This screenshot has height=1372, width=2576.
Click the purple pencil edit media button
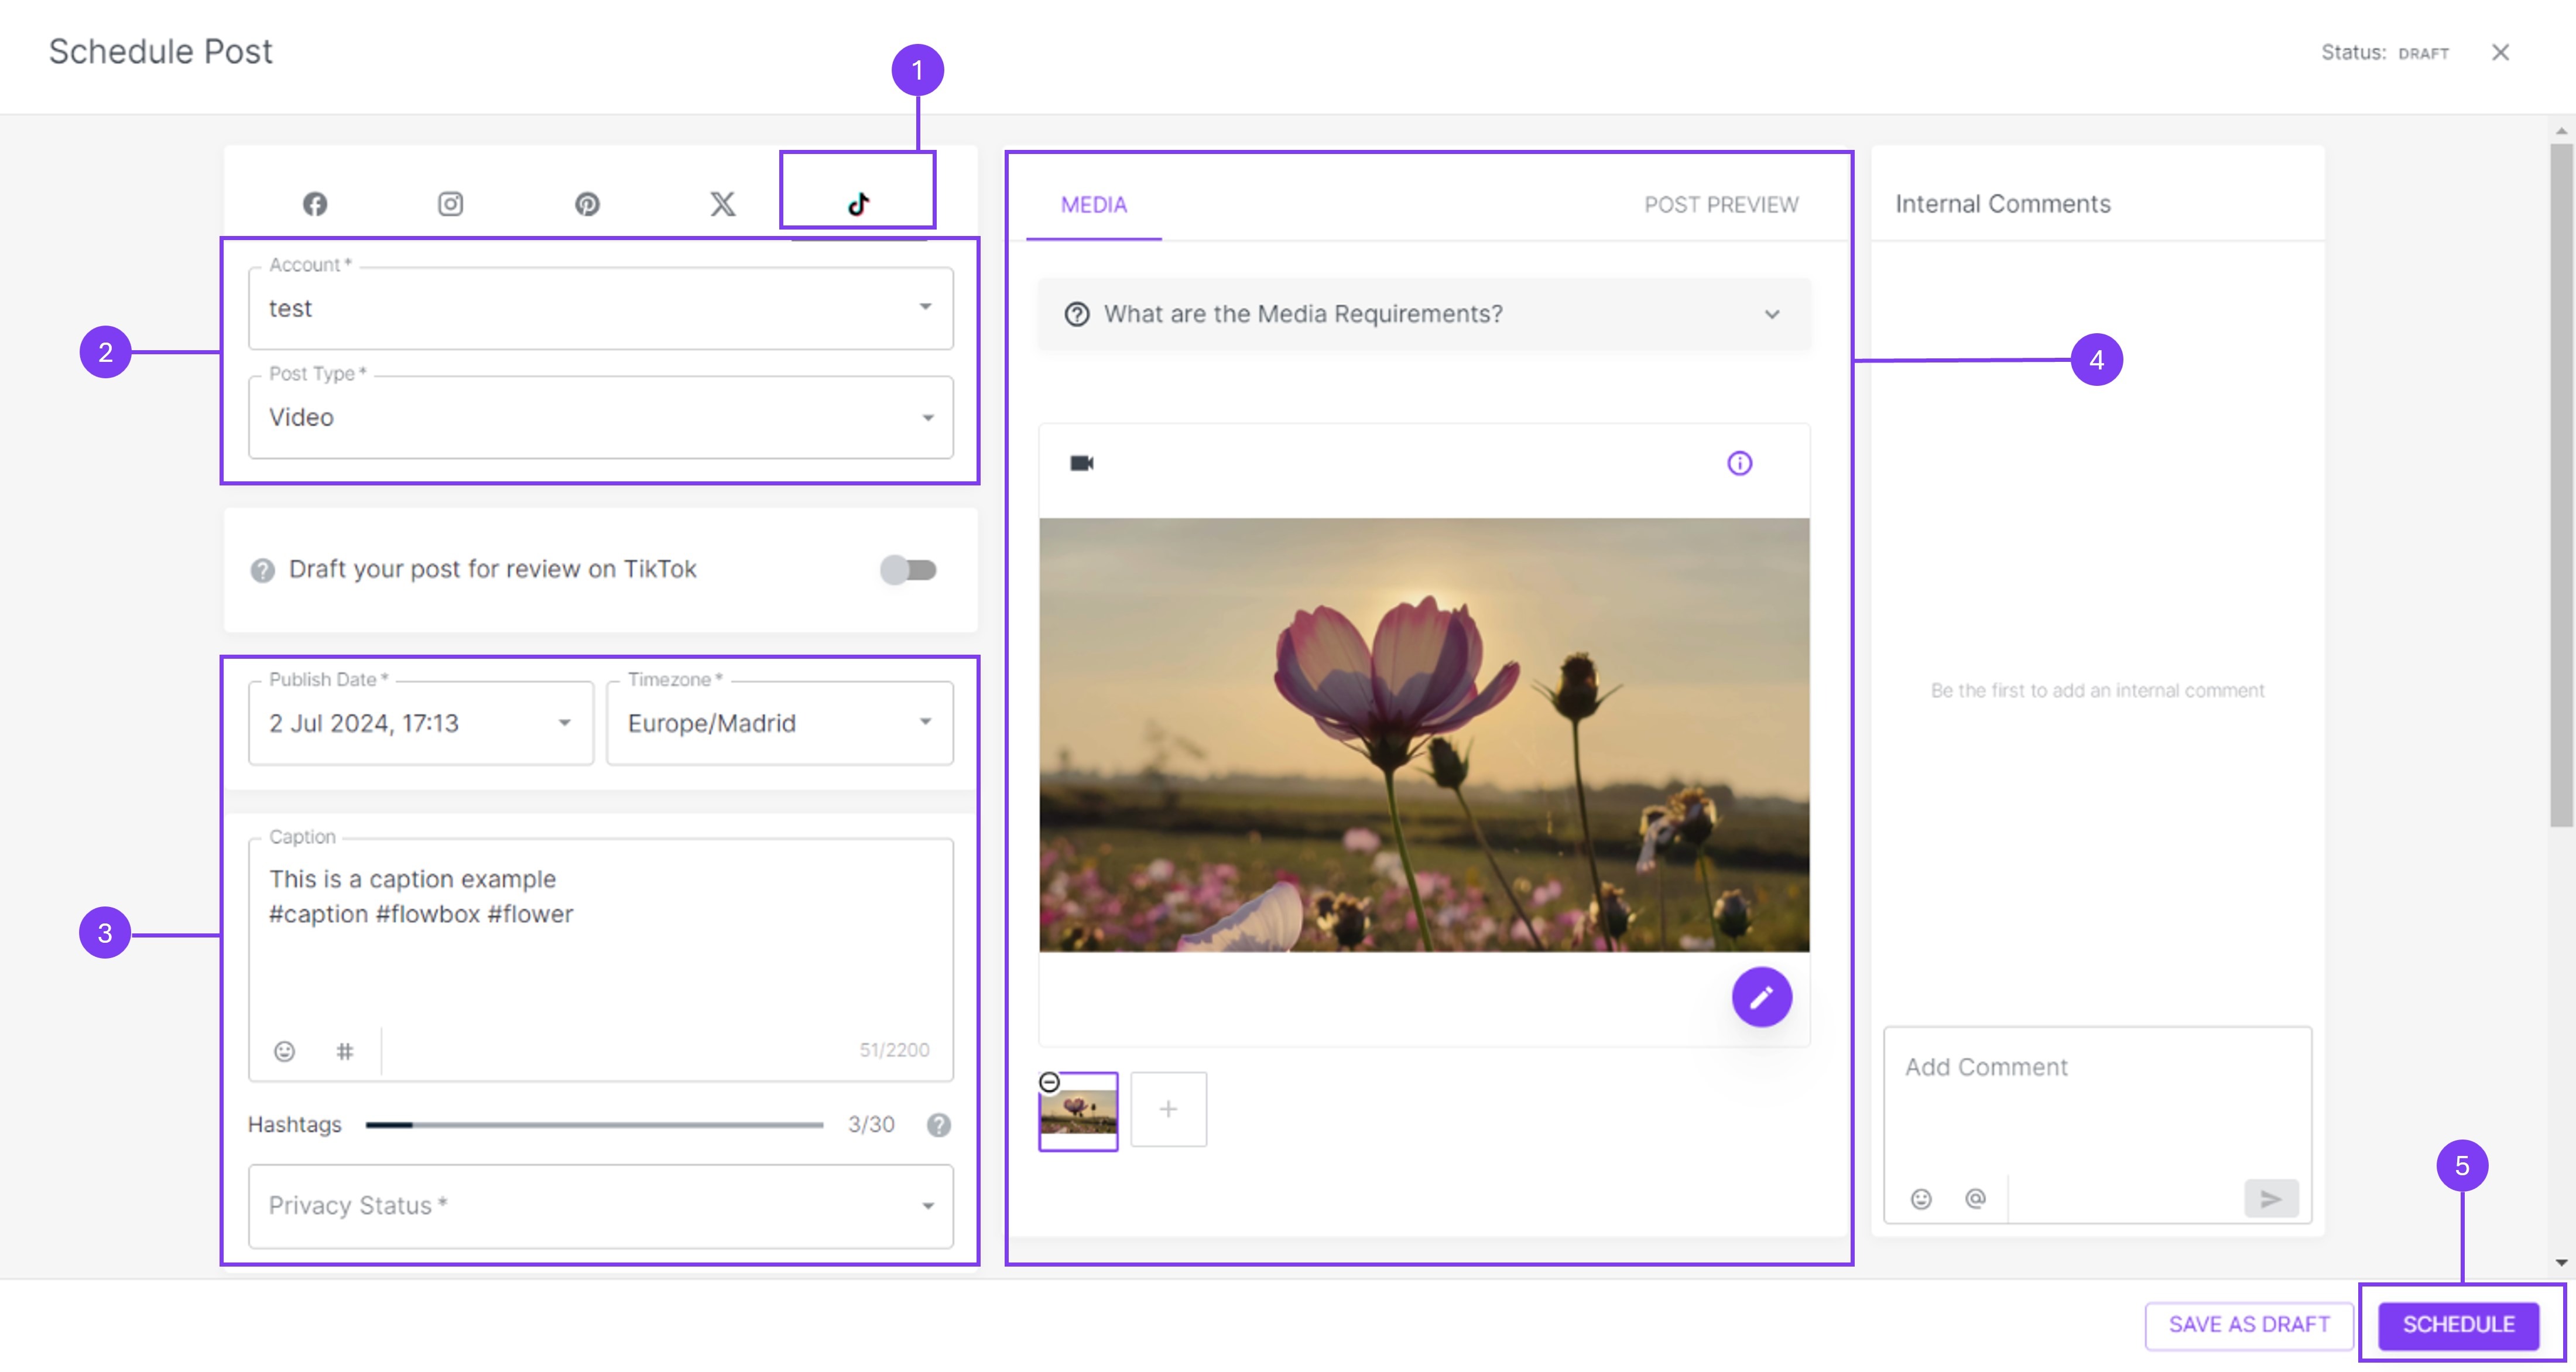pos(1761,996)
